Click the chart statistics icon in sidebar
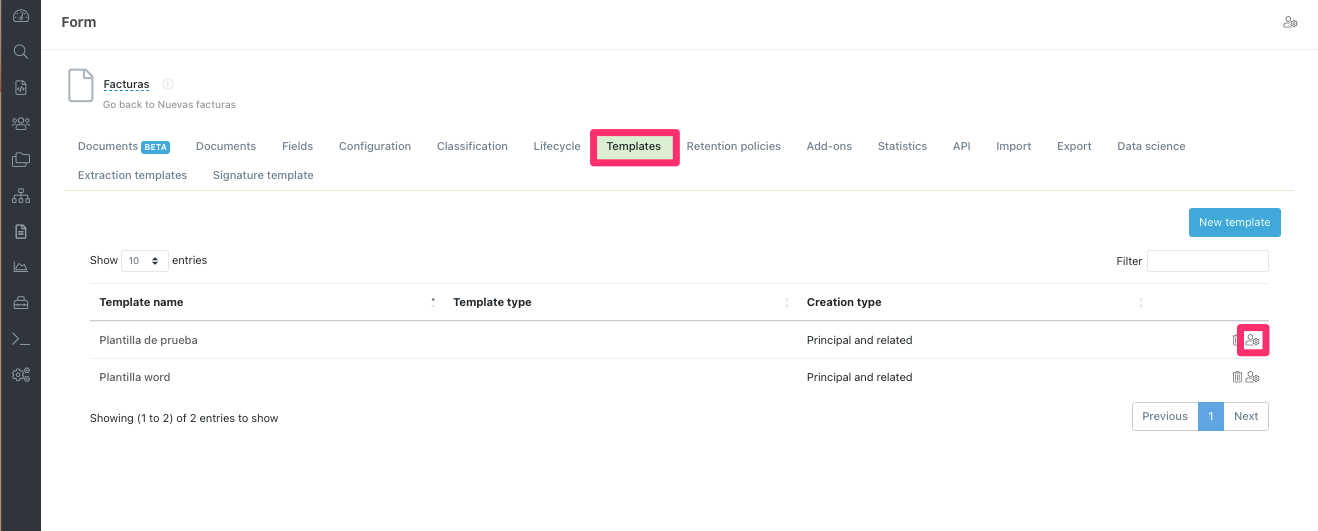The width and height of the screenshot is (1318, 531). coord(20,267)
